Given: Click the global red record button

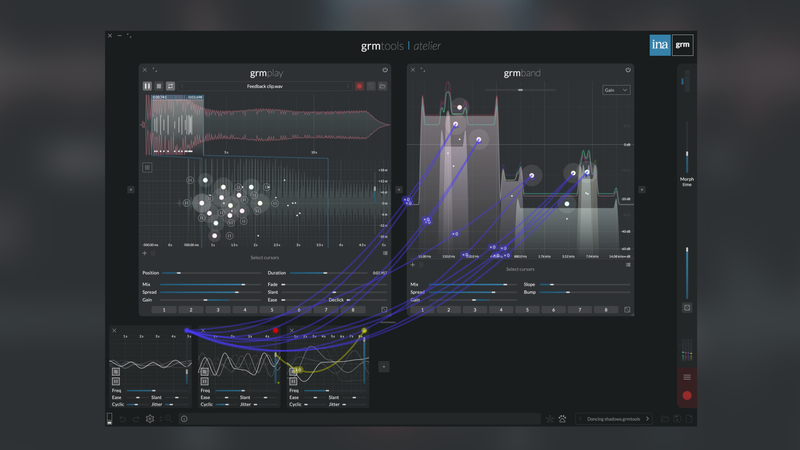Looking at the screenshot, I should 687,395.
